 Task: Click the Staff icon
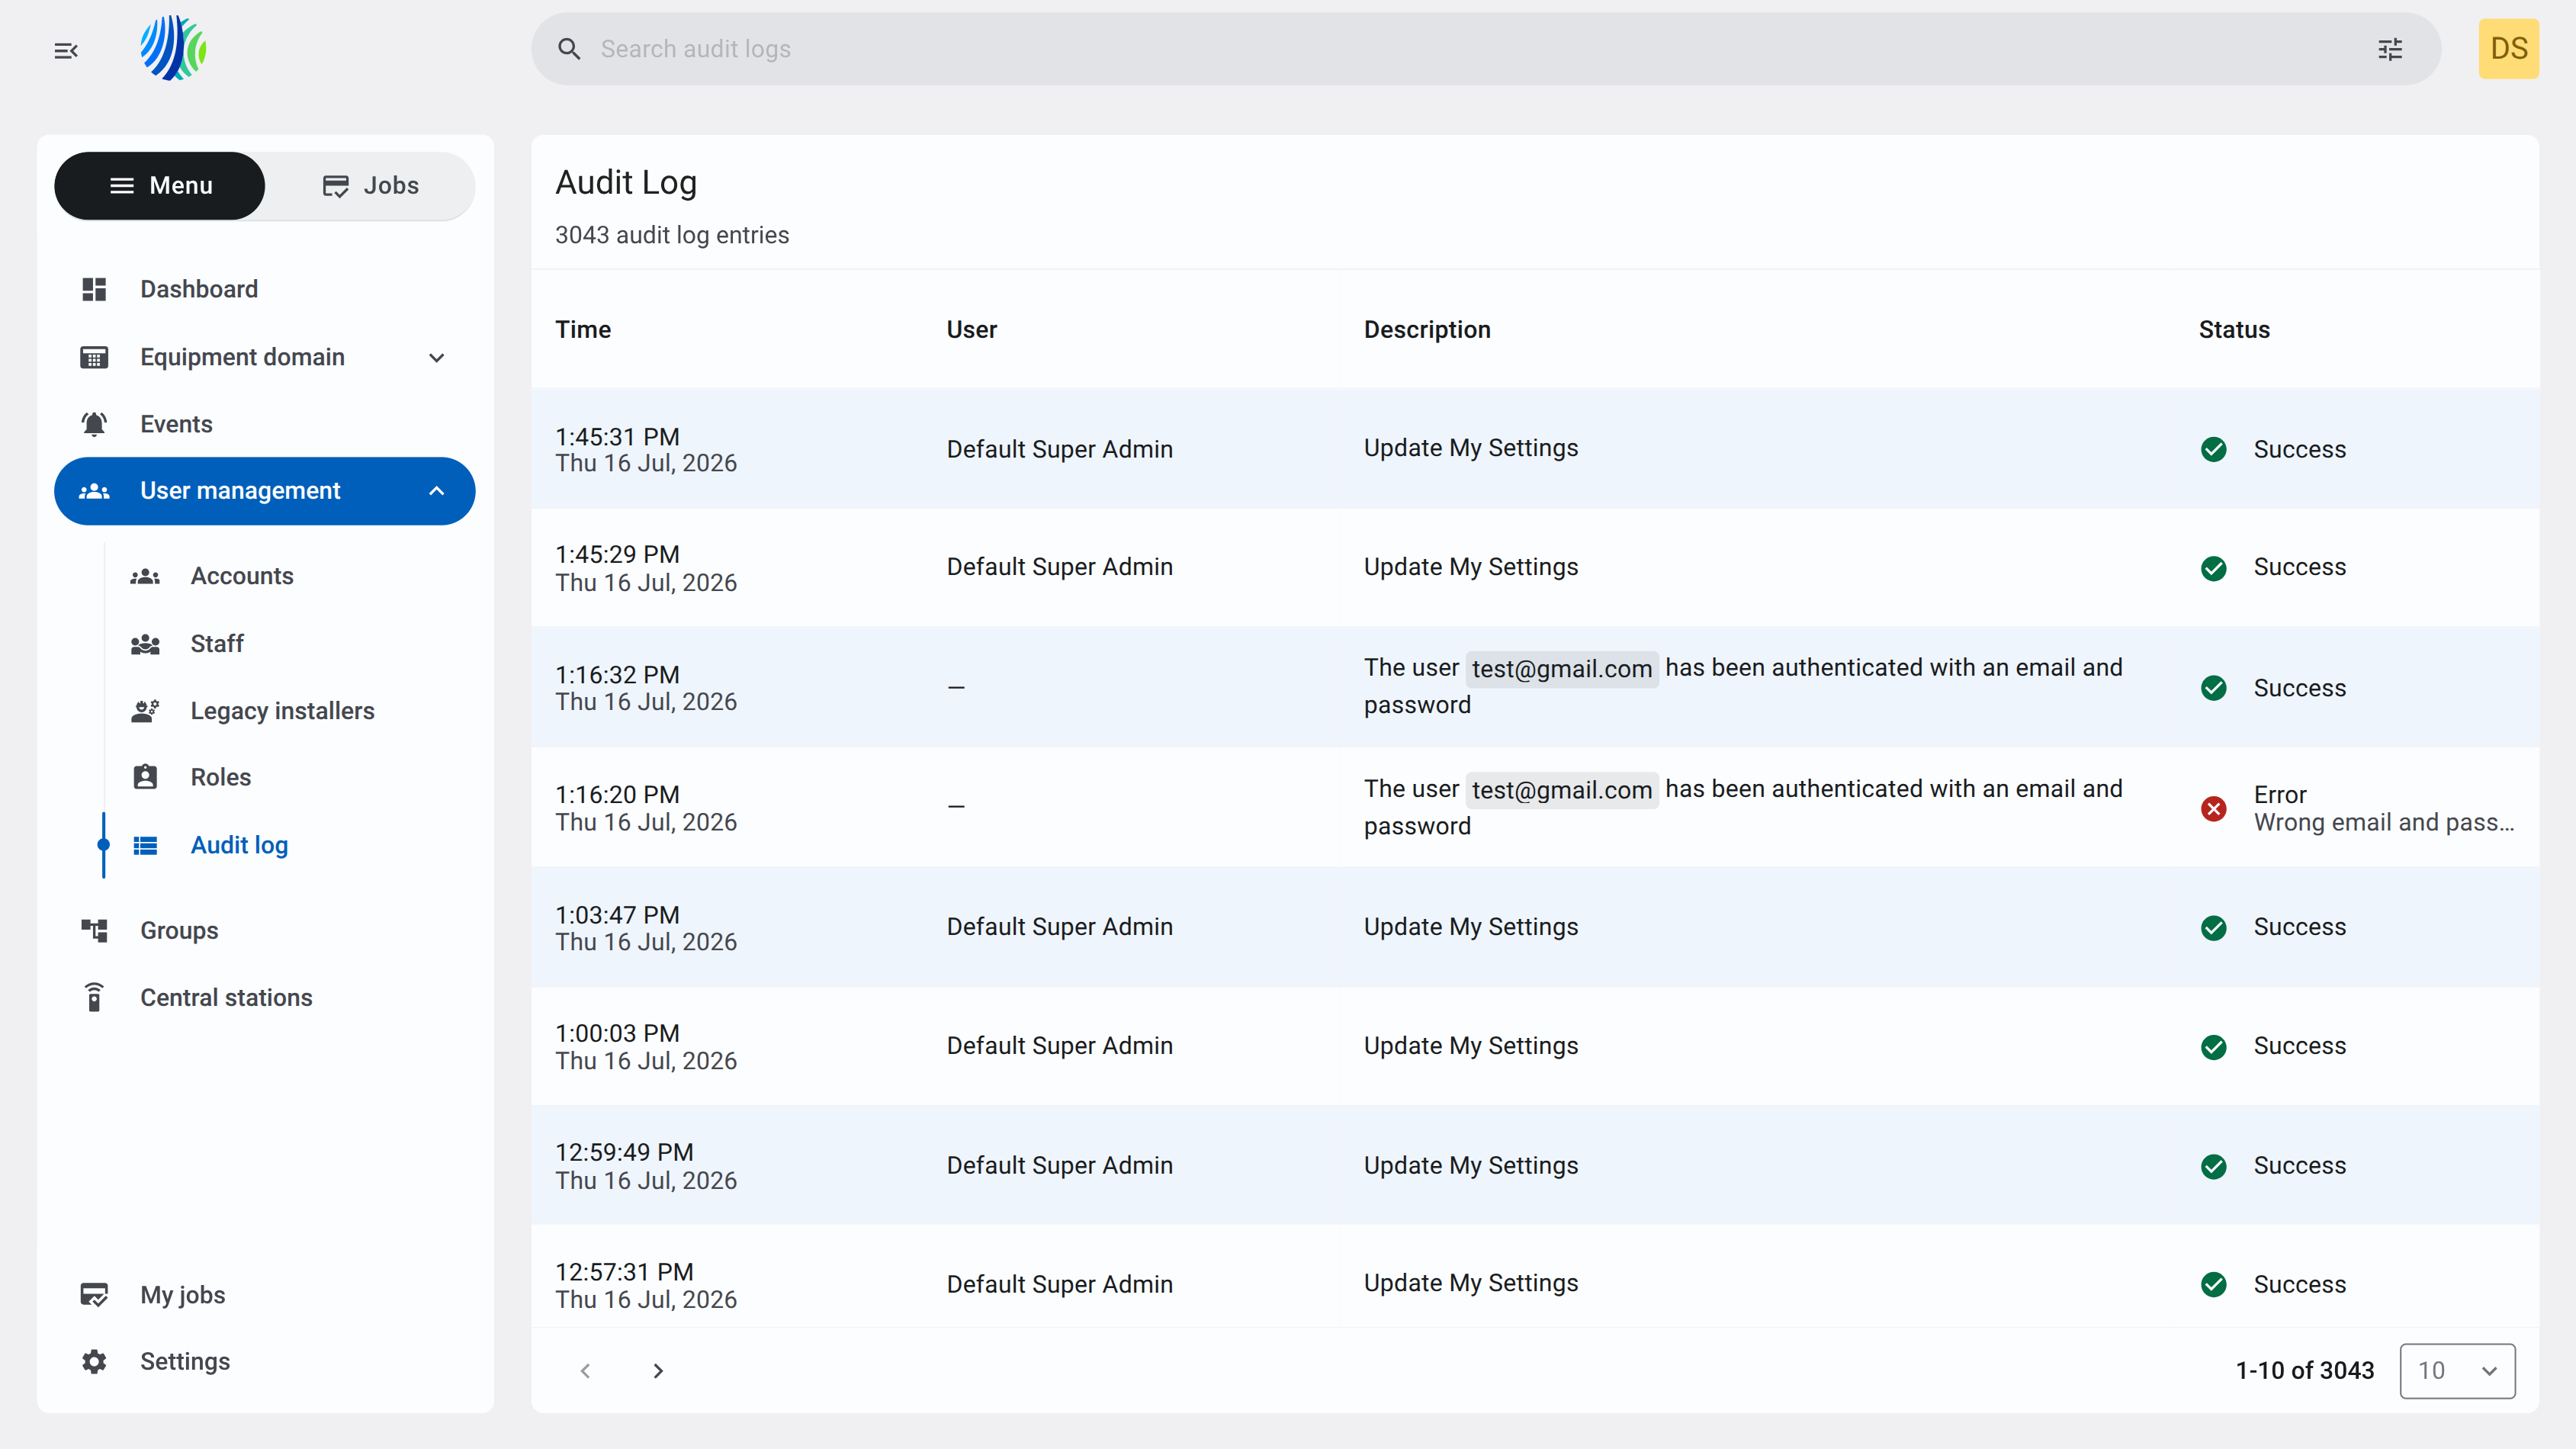pyautogui.click(x=145, y=644)
